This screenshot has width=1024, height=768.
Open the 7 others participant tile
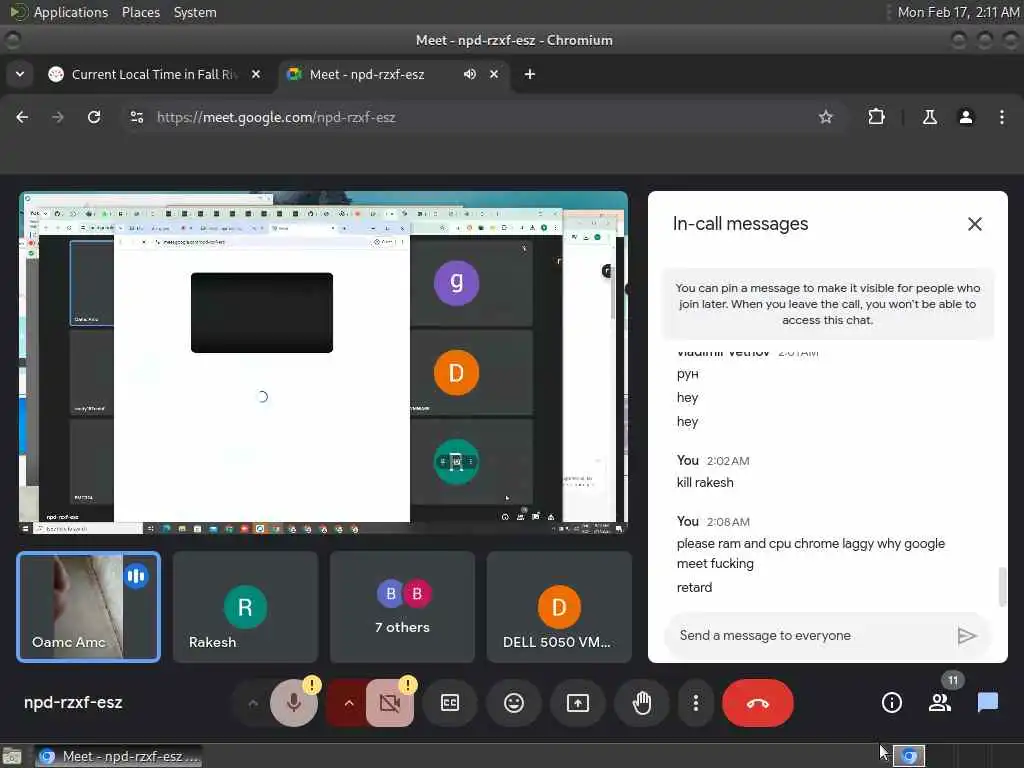(402, 607)
